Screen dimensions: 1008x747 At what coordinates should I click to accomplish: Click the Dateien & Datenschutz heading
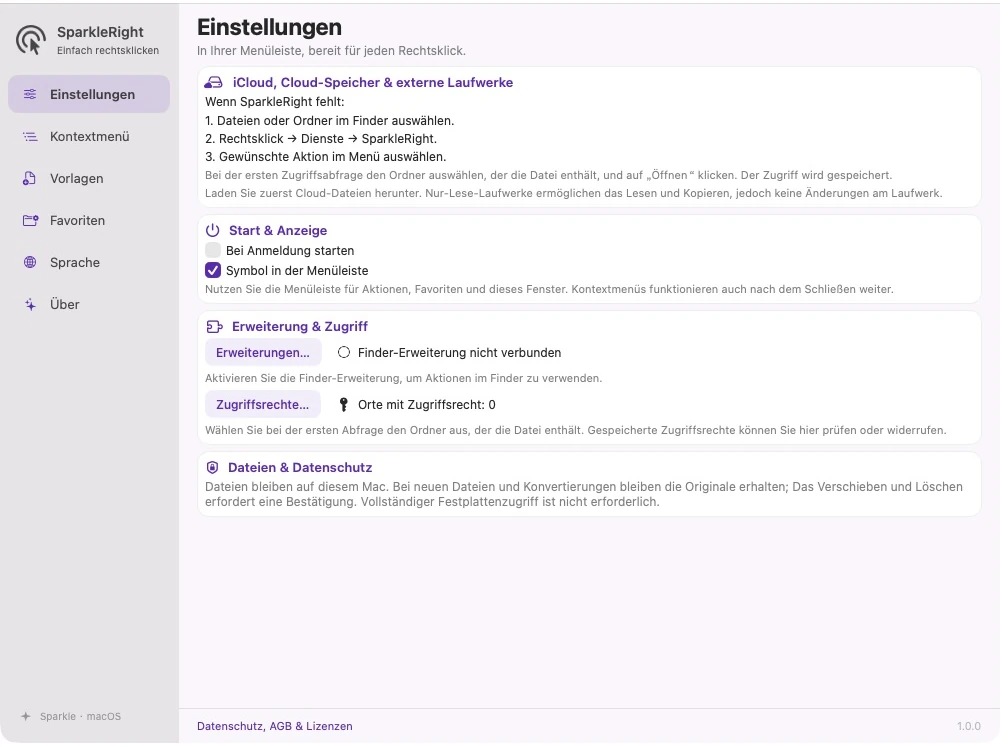[x=300, y=467]
